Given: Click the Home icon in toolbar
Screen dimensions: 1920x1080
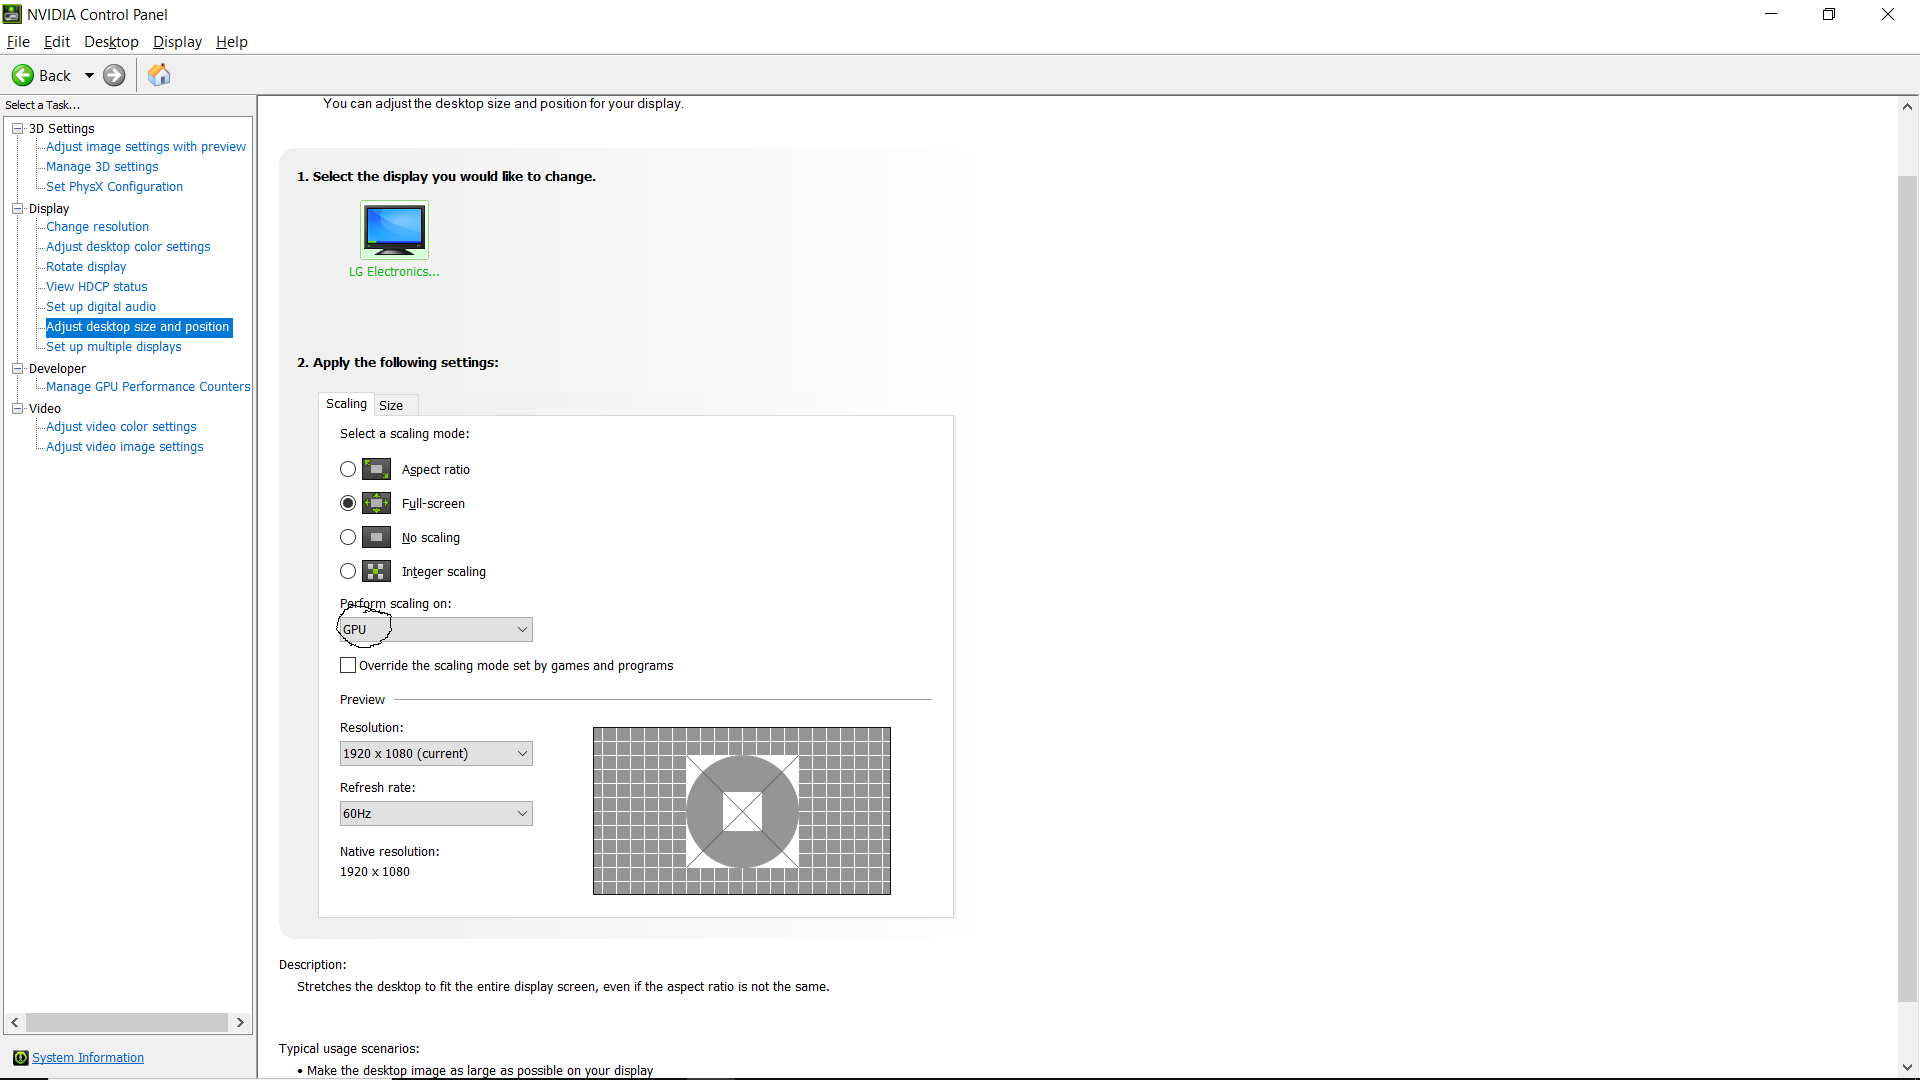Looking at the screenshot, I should (x=159, y=75).
